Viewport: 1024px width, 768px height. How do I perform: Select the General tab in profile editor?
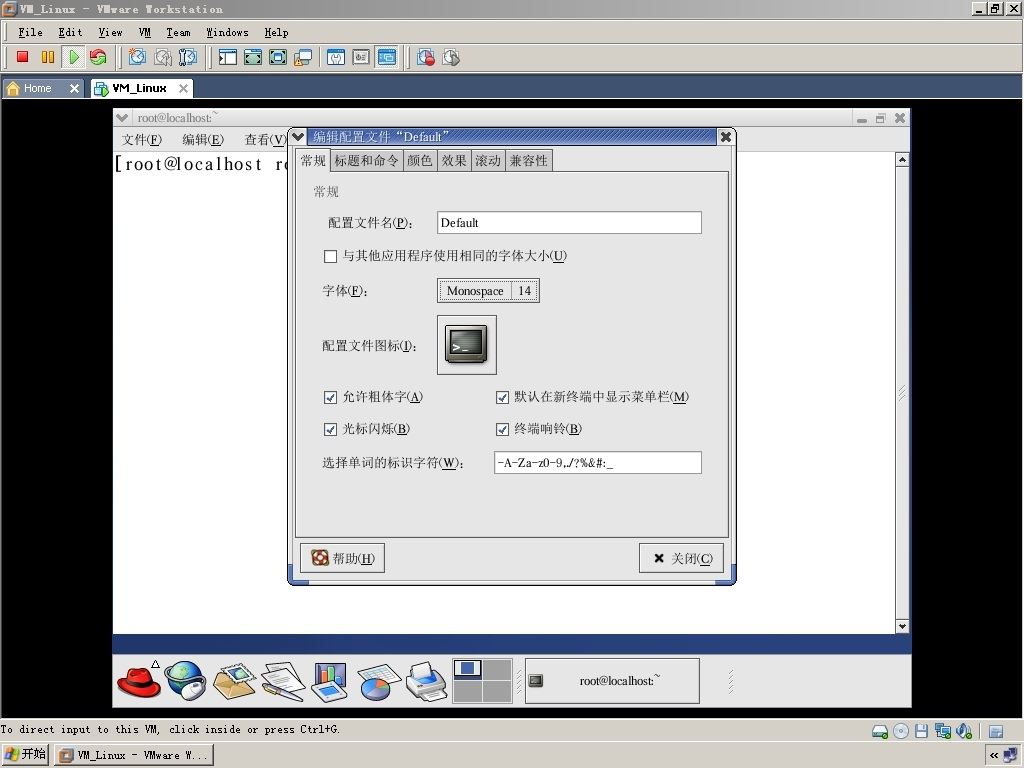click(x=313, y=161)
